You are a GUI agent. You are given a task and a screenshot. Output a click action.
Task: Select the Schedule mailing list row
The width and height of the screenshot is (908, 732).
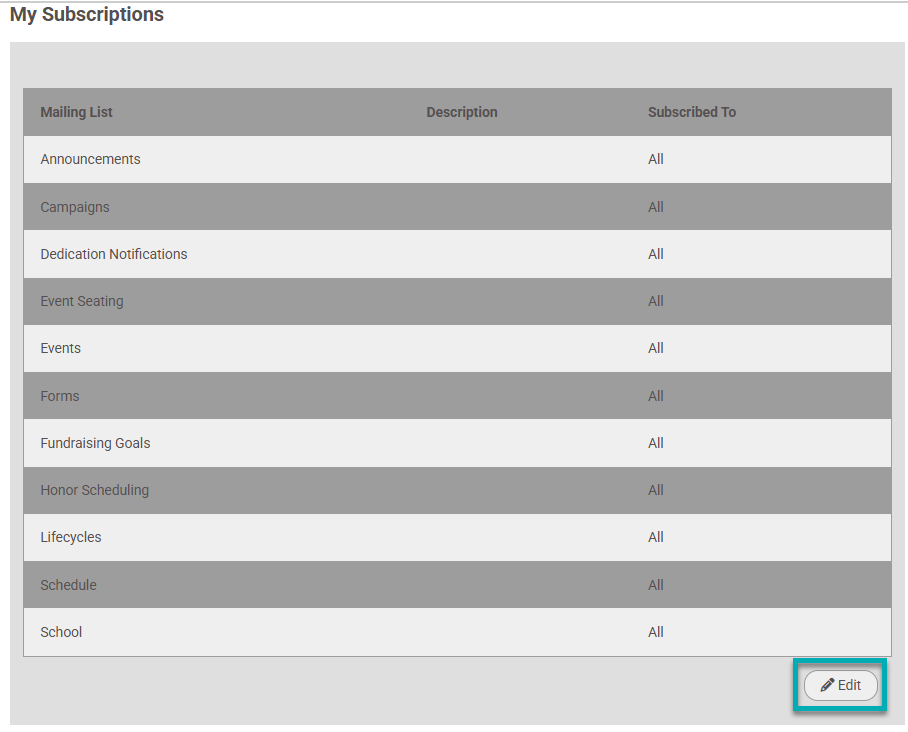pos(69,585)
